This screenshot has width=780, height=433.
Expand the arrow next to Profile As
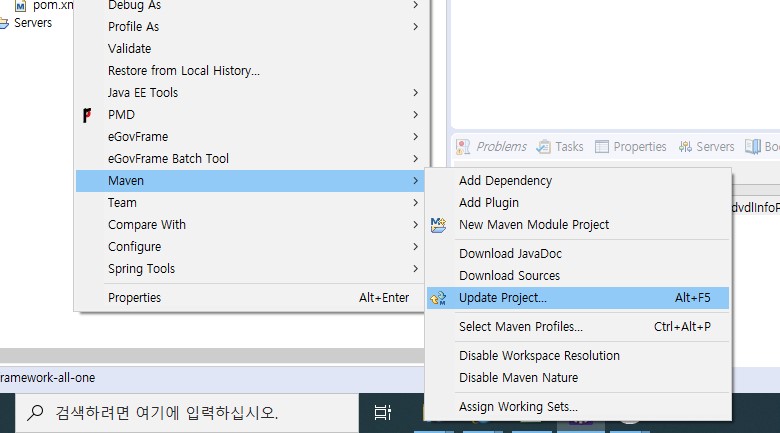pyautogui.click(x=415, y=27)
